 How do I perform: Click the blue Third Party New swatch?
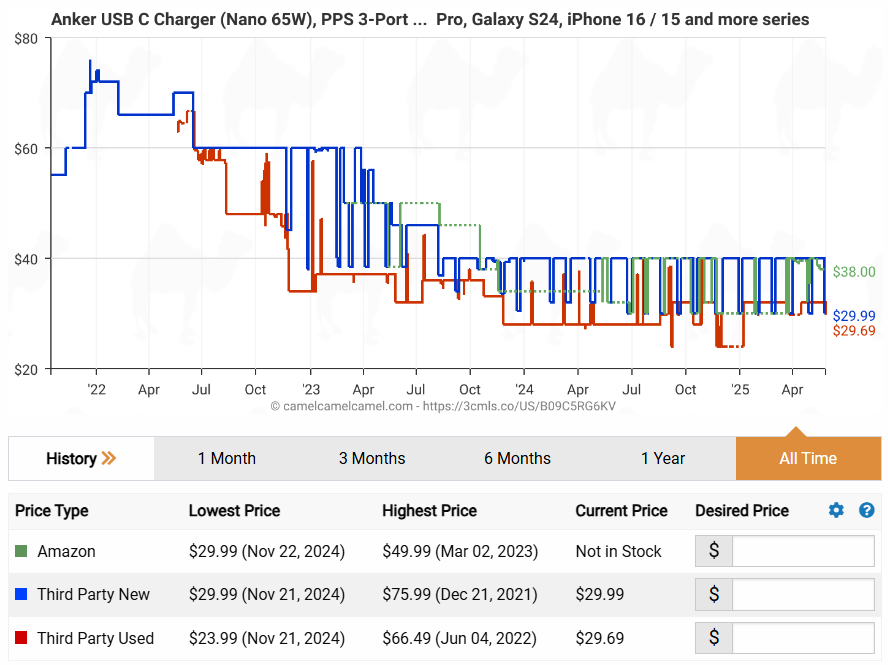tap(22, 595)
